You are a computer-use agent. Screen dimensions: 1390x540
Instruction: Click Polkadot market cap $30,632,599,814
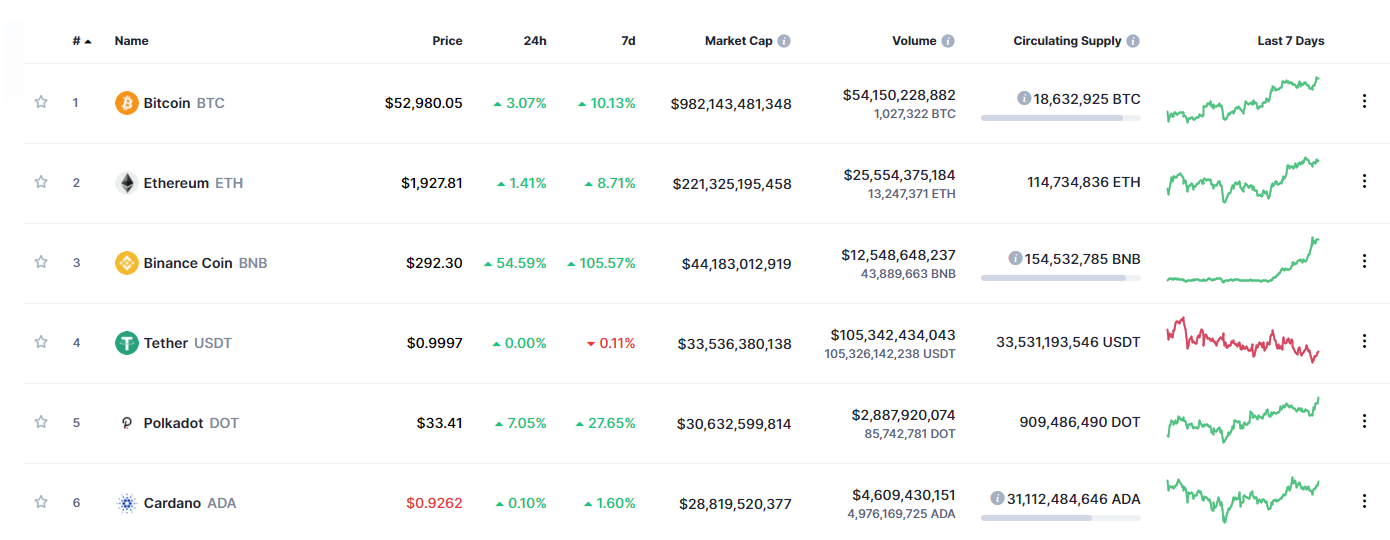coord(734,423)
